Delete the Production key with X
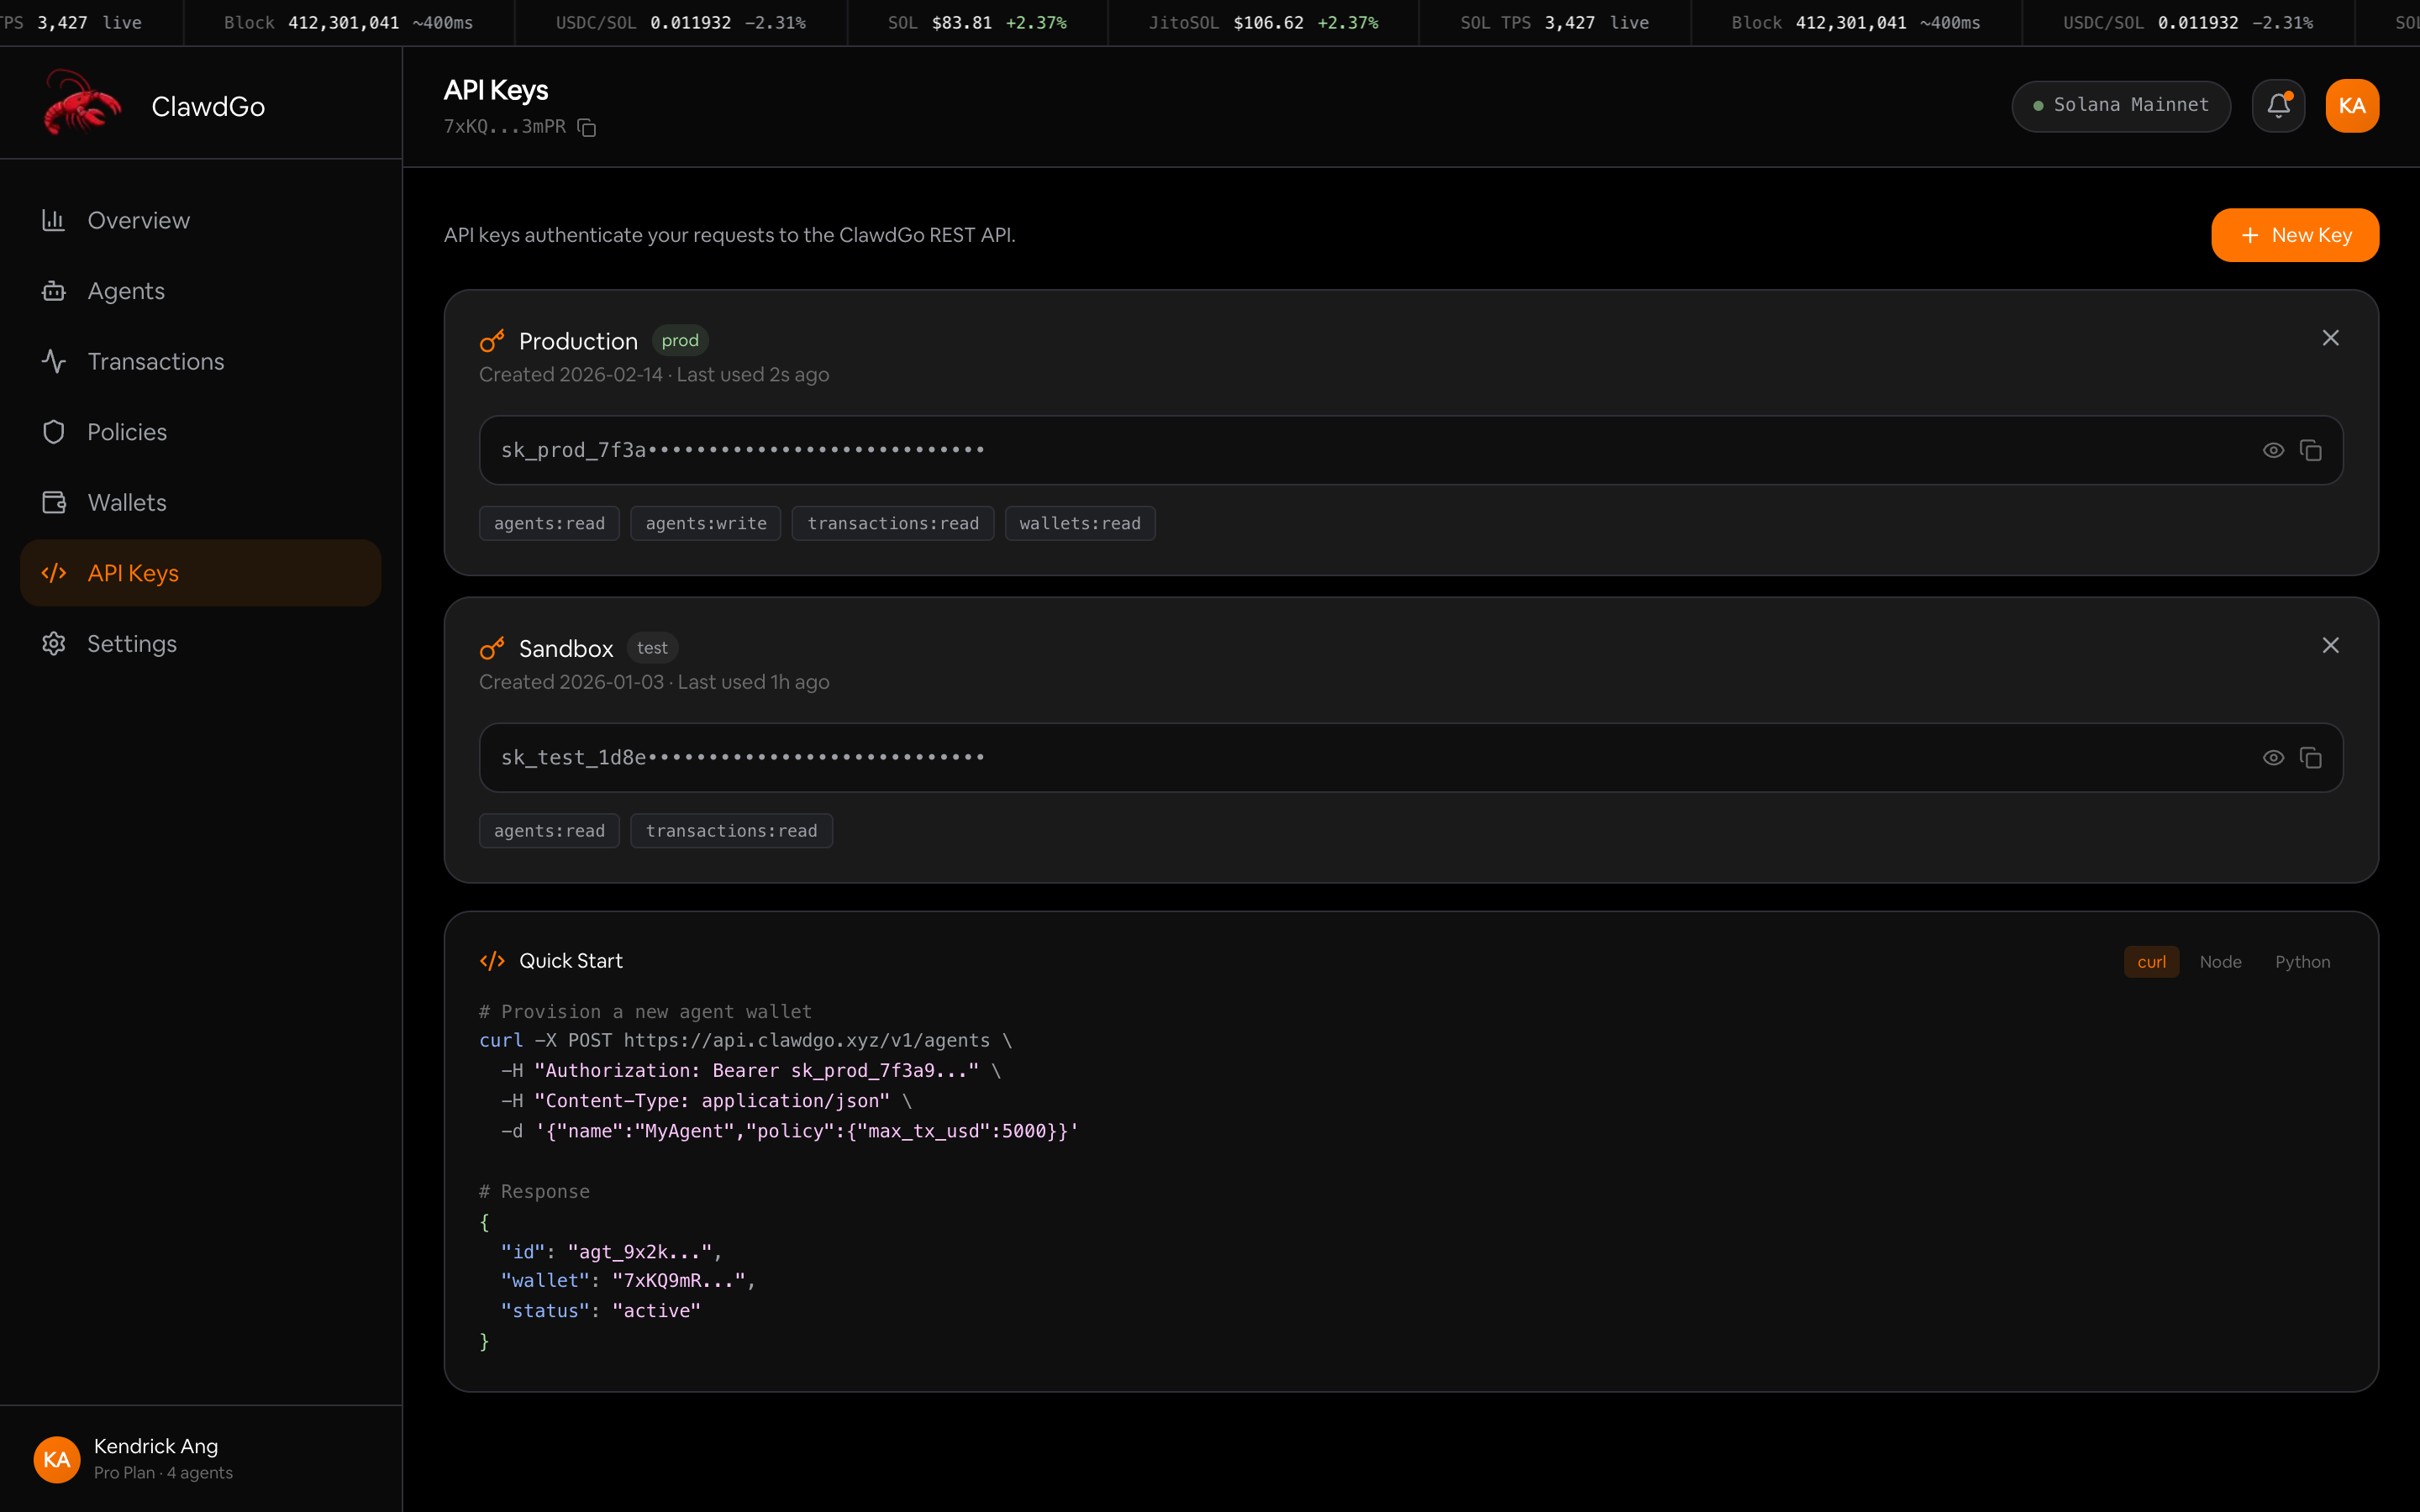Screen dimensions: 2420x1512 click(2330, 338)
